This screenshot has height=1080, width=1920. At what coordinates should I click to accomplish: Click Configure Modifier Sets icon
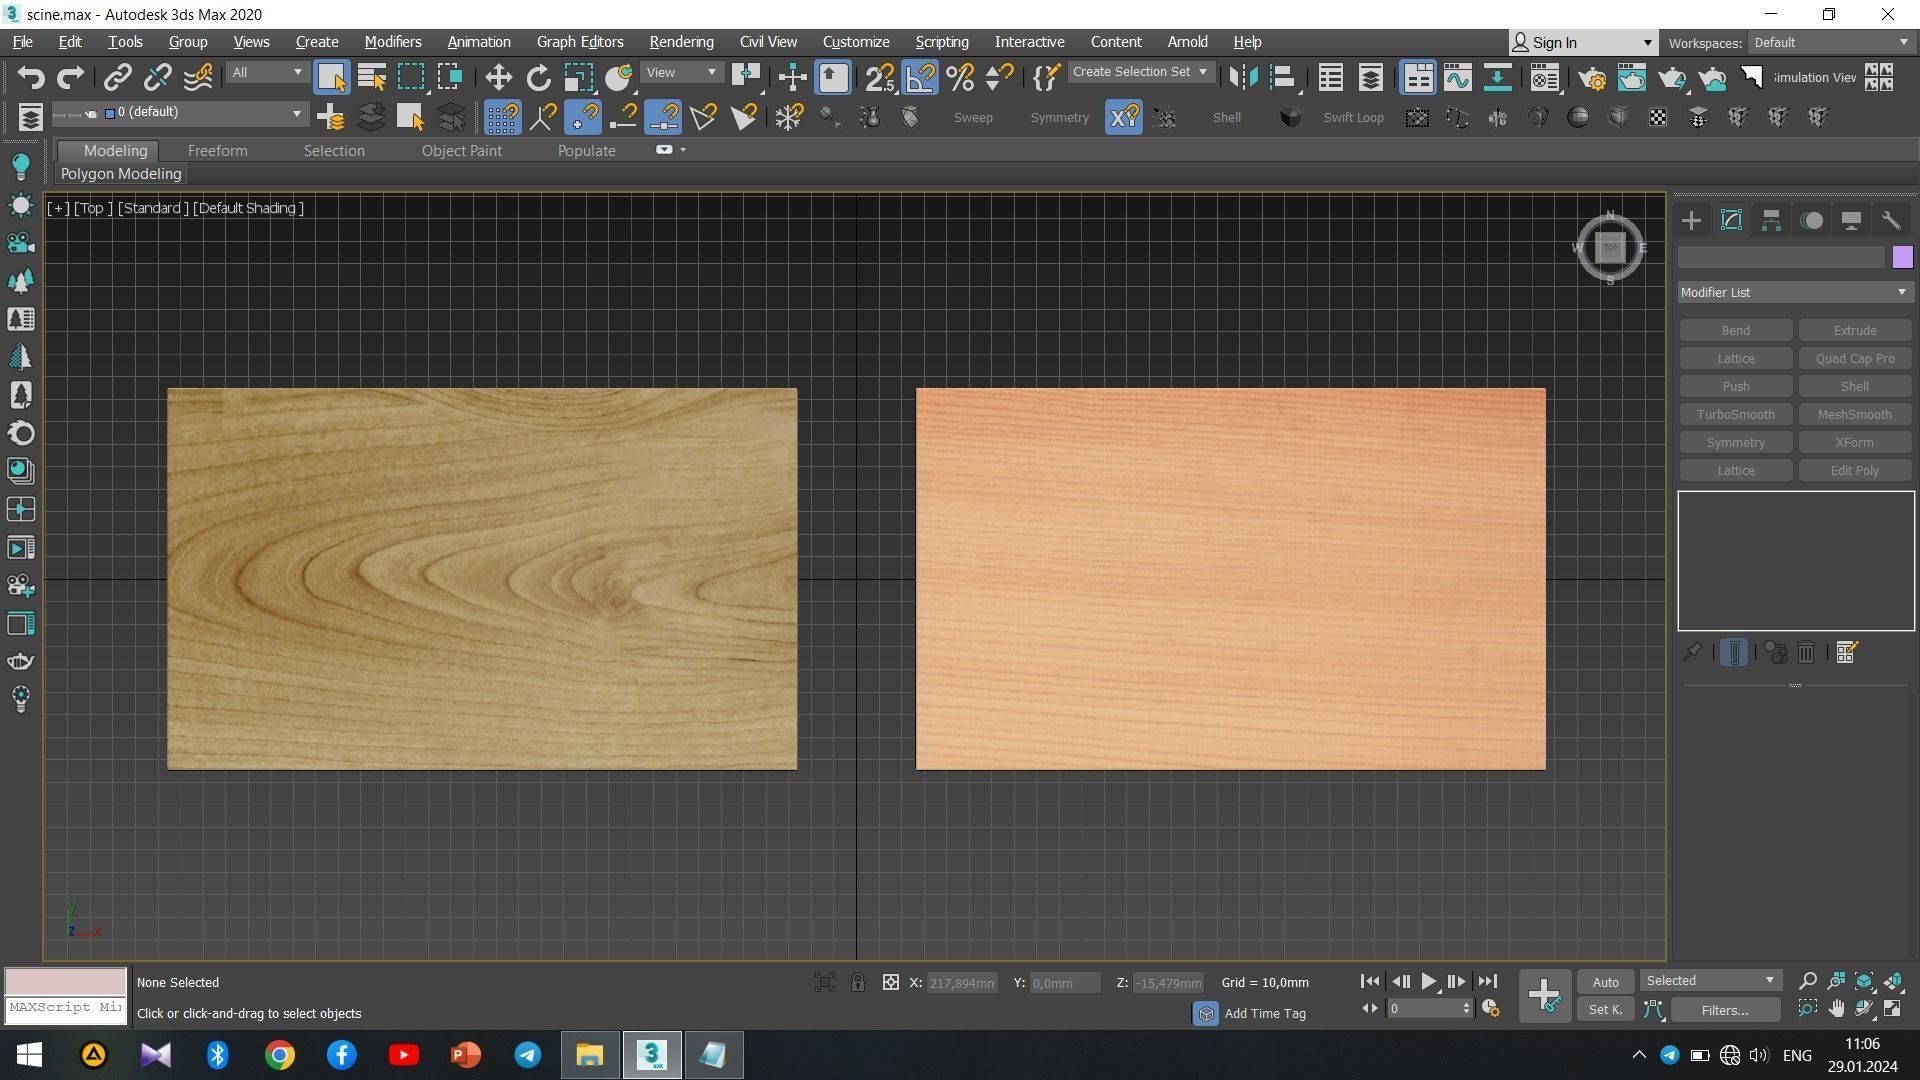tap(1847, 653)
